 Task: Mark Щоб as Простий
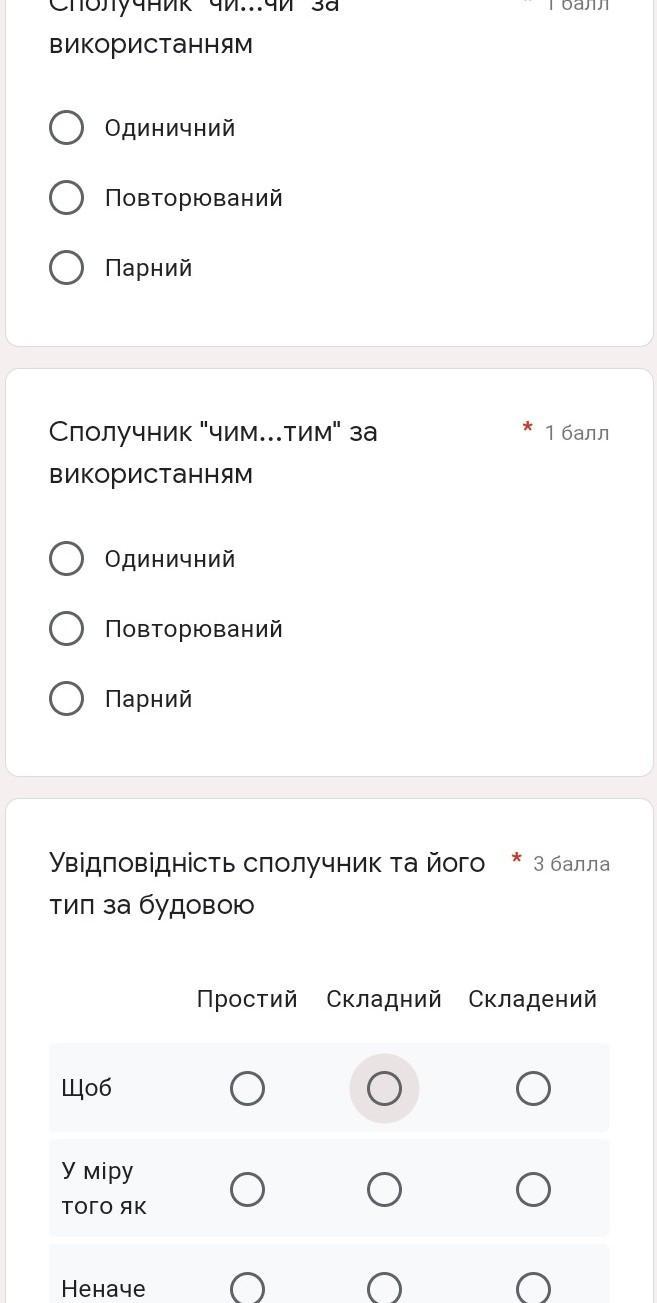coord(247,1088)
